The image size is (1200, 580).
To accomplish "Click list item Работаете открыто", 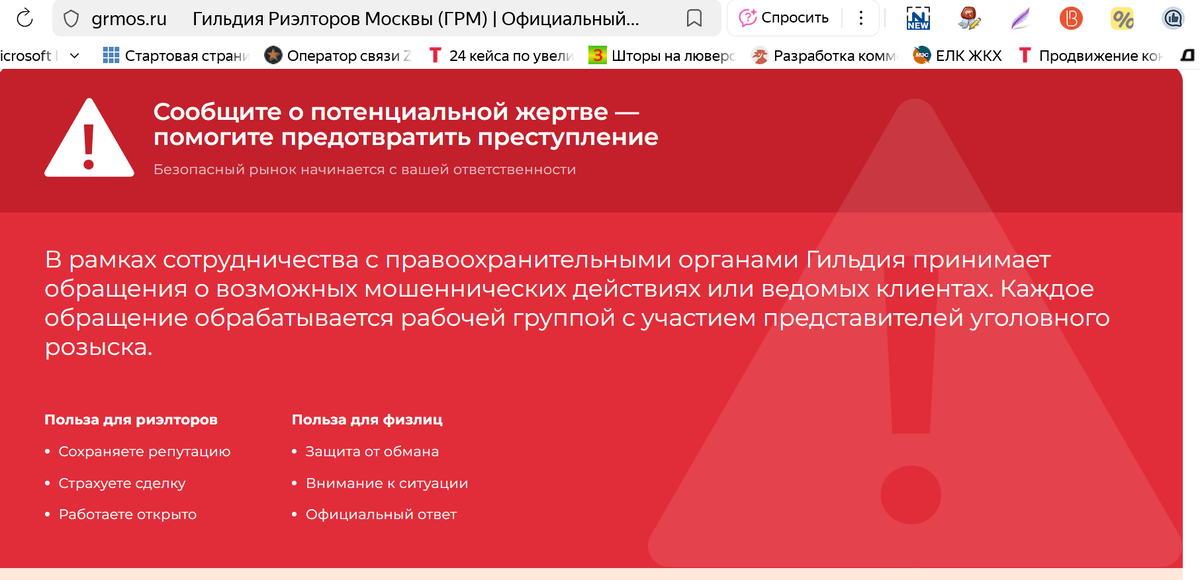I will 127,514.
